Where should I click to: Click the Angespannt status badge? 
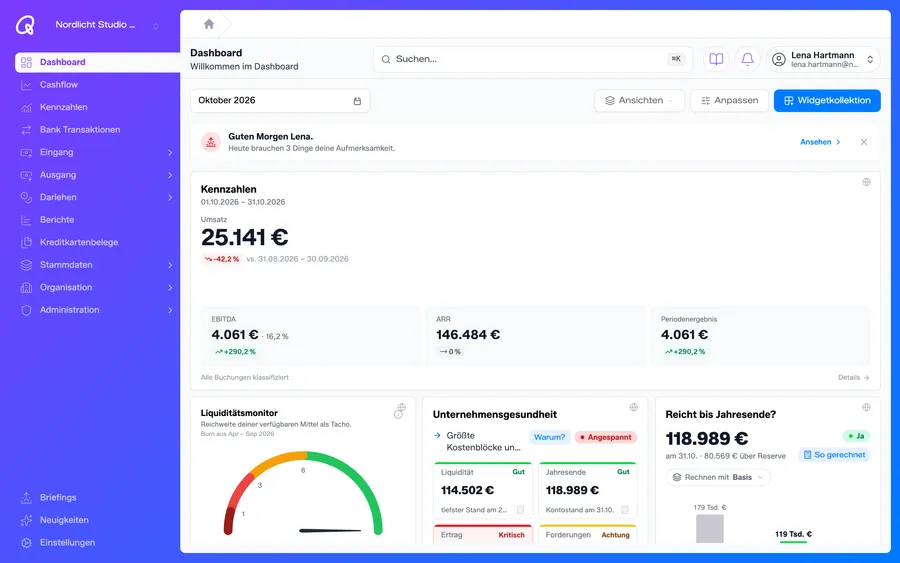606,437
